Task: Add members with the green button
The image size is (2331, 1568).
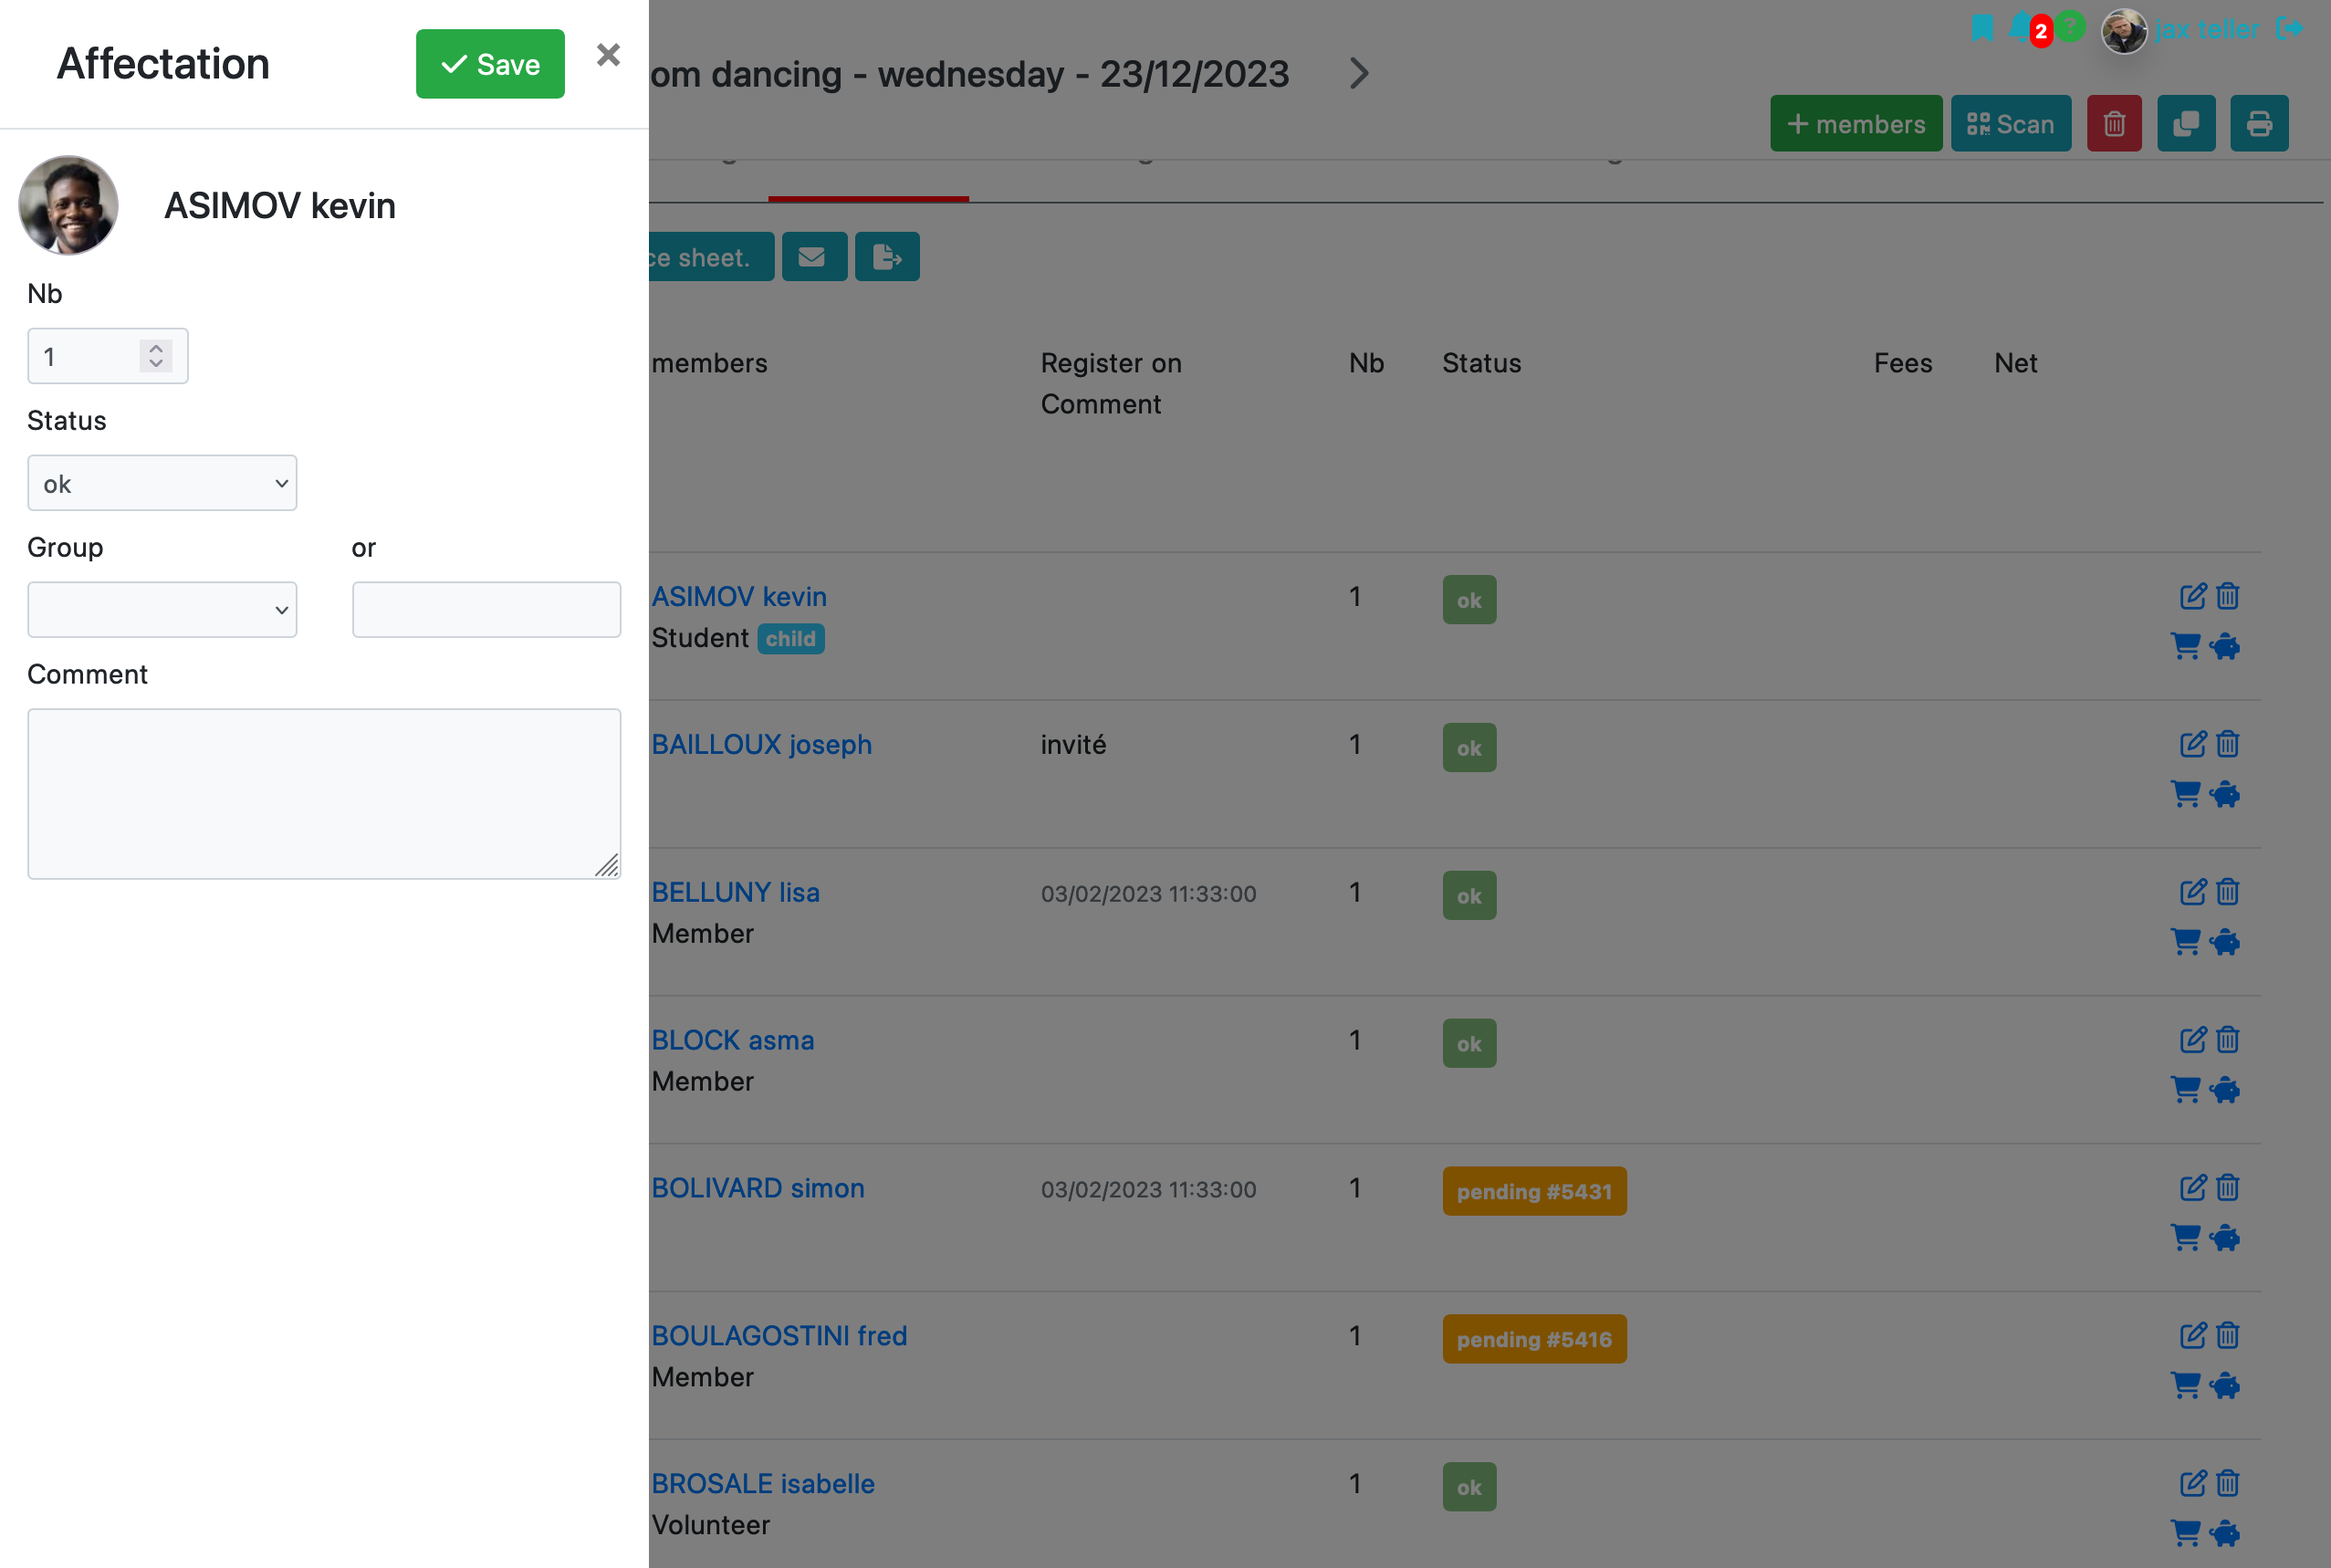Action: [x=1856, y=124]
